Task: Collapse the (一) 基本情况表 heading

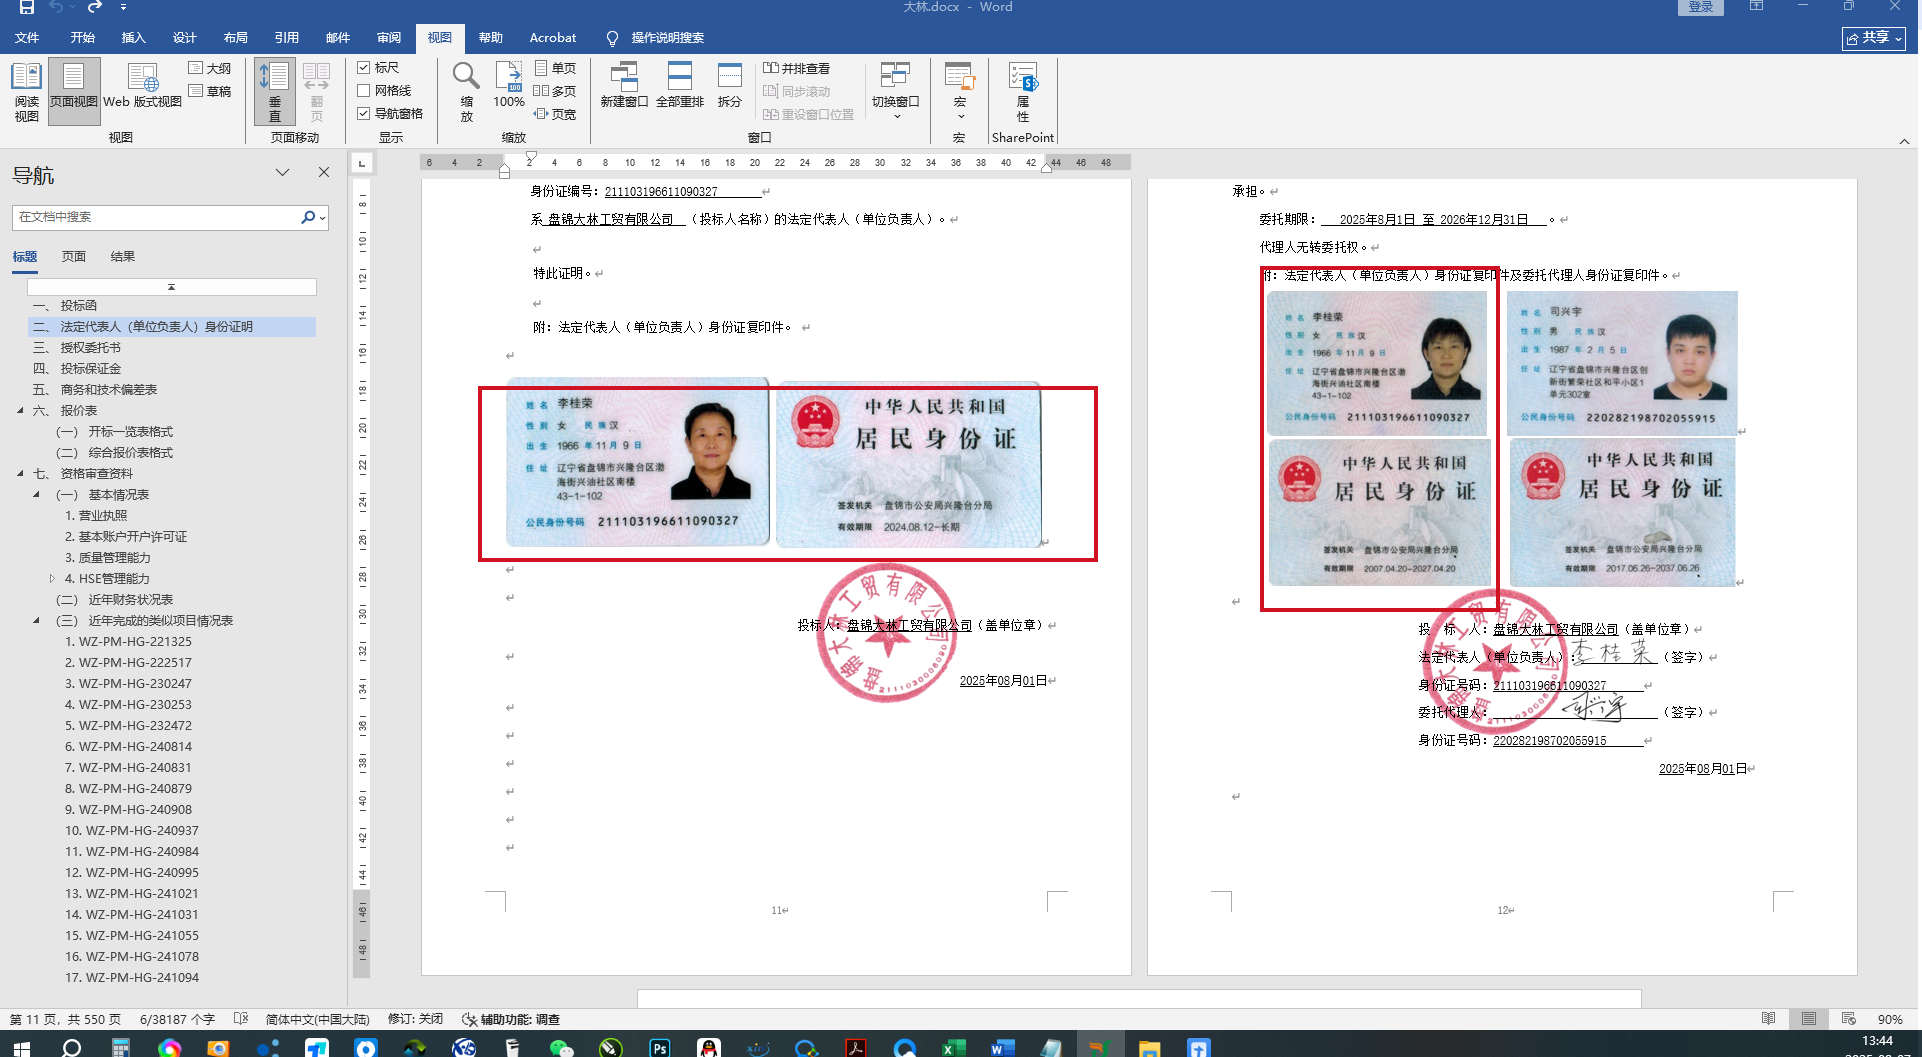Action: click(x=37, y=495)
